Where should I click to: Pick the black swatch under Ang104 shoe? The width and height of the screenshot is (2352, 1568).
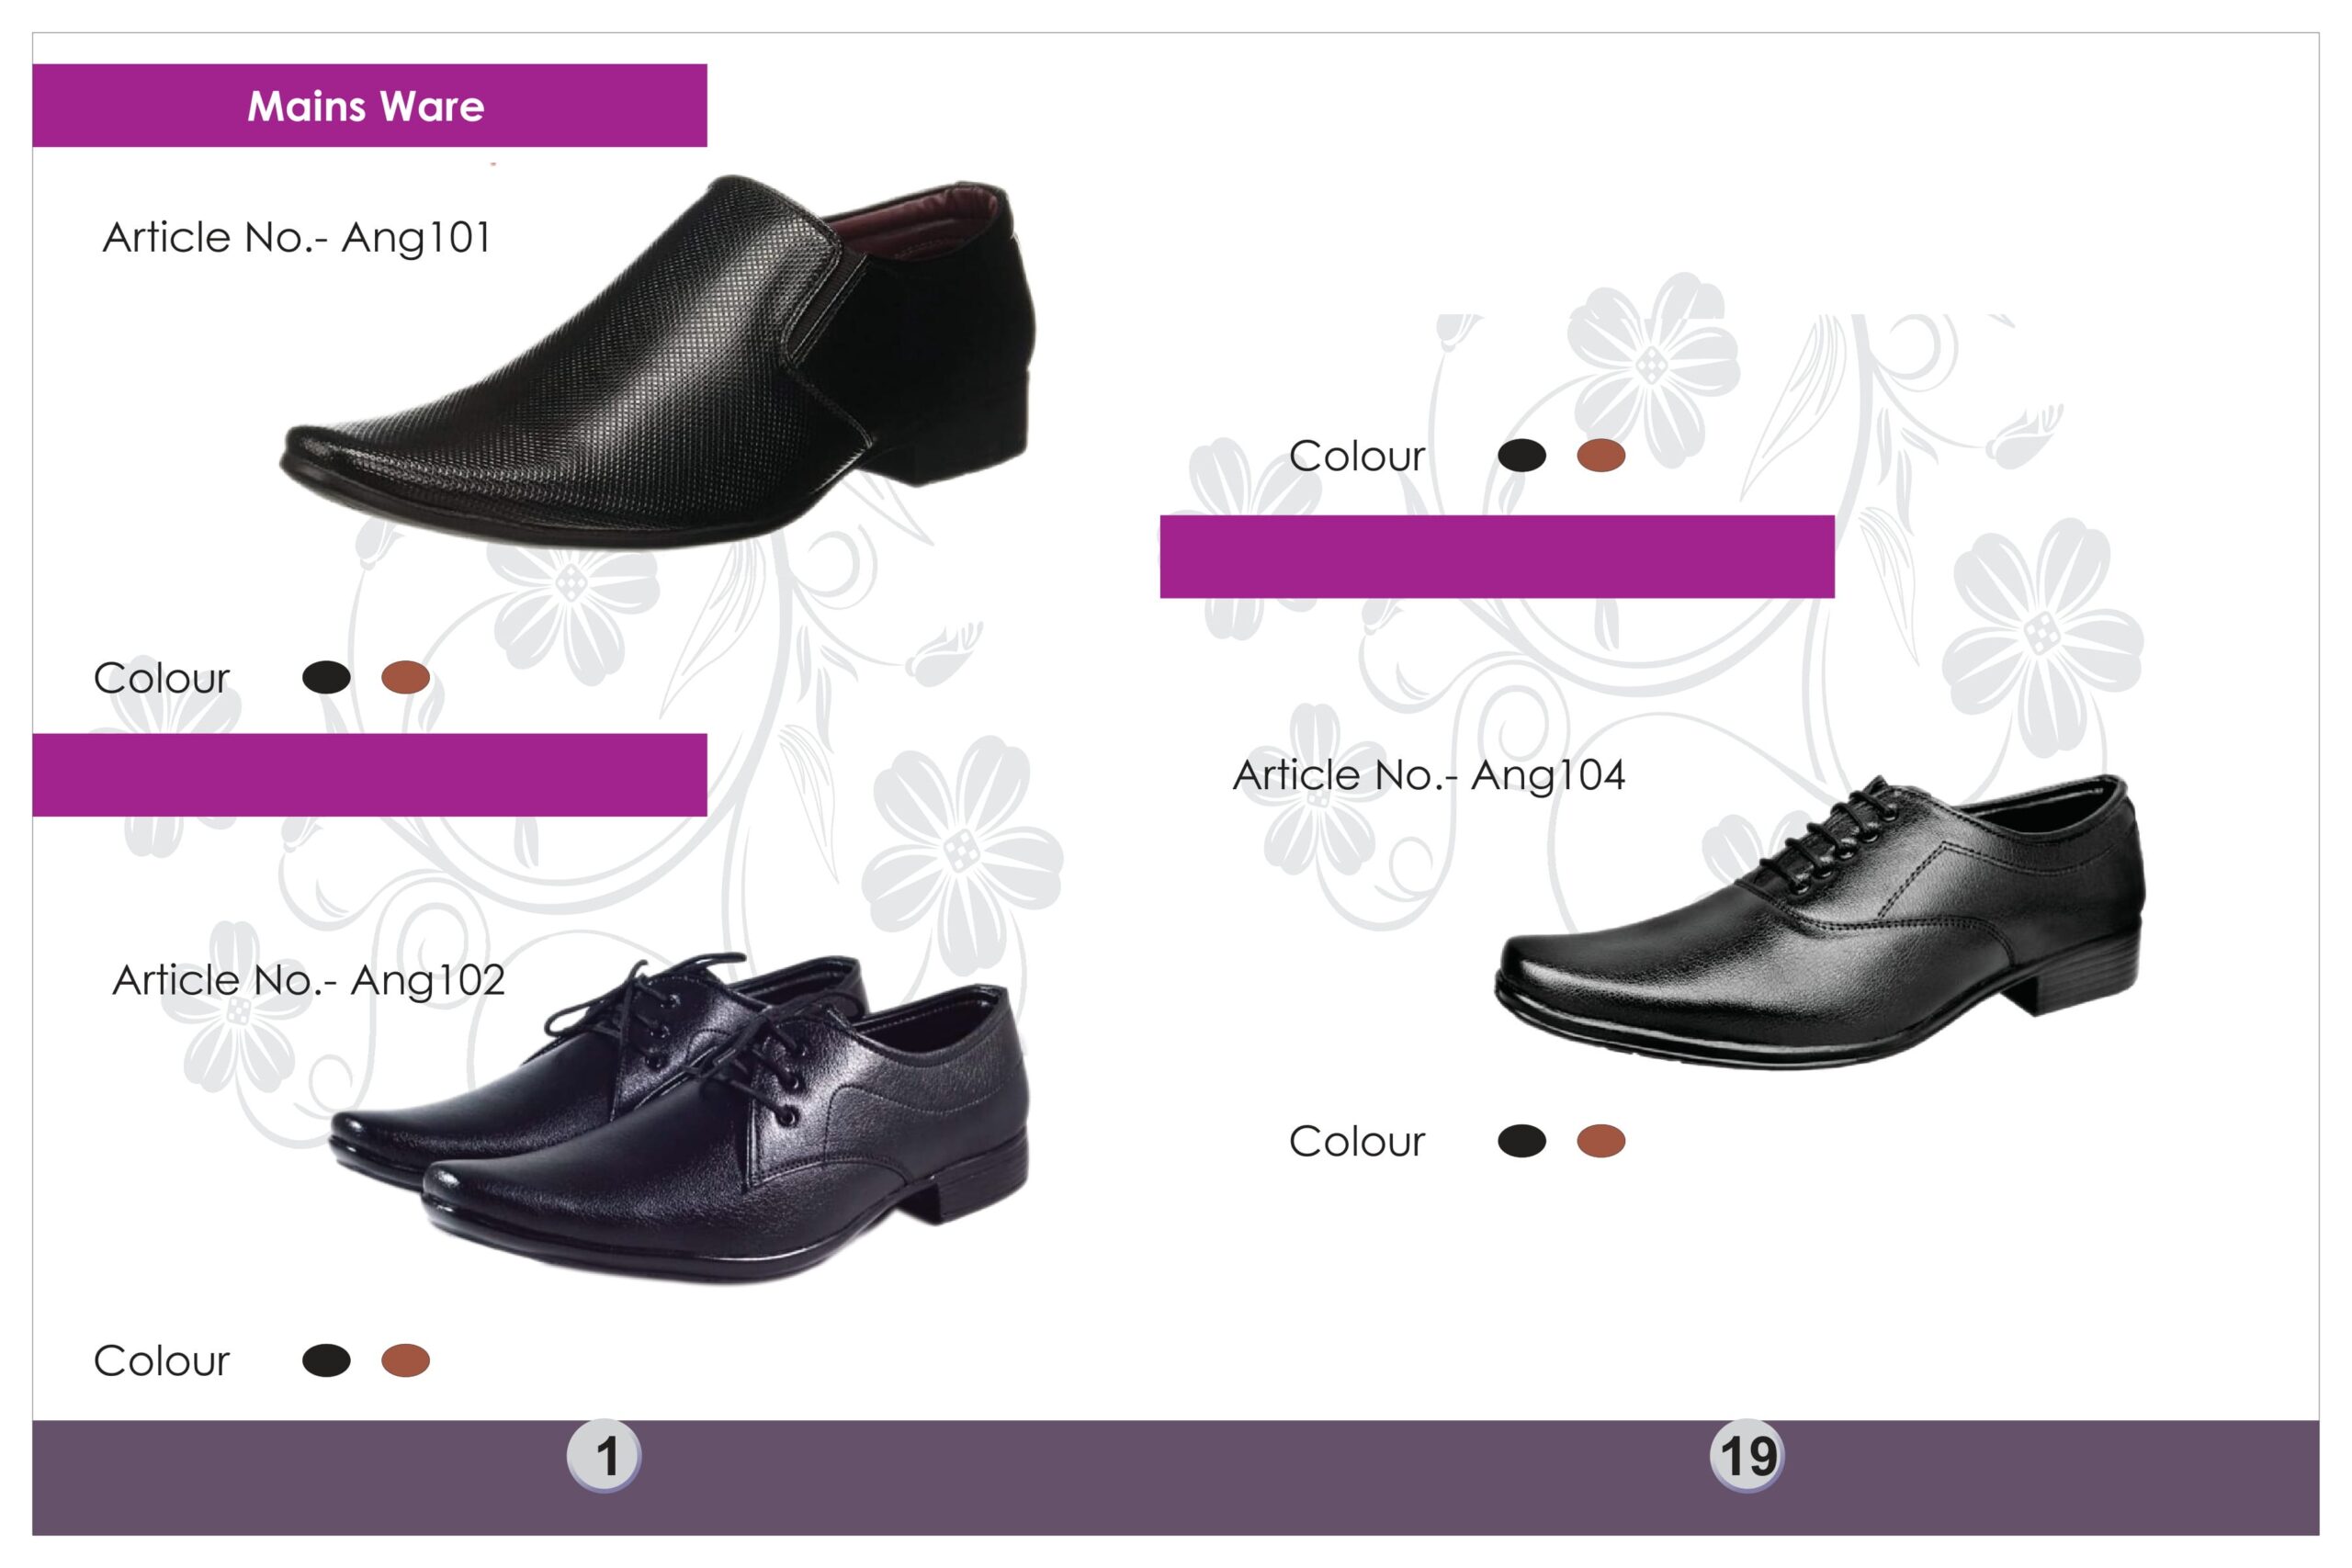click(x=1521, y=1140)
